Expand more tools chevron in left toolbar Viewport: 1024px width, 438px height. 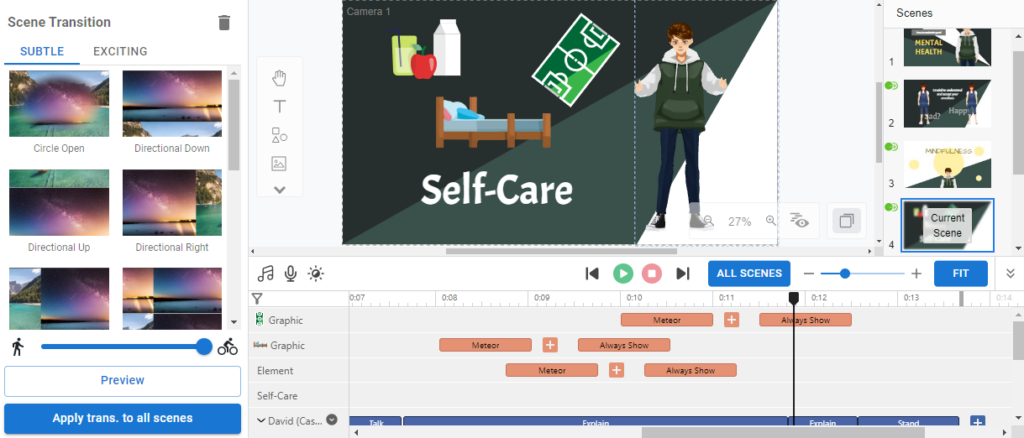tap(279, 189)
